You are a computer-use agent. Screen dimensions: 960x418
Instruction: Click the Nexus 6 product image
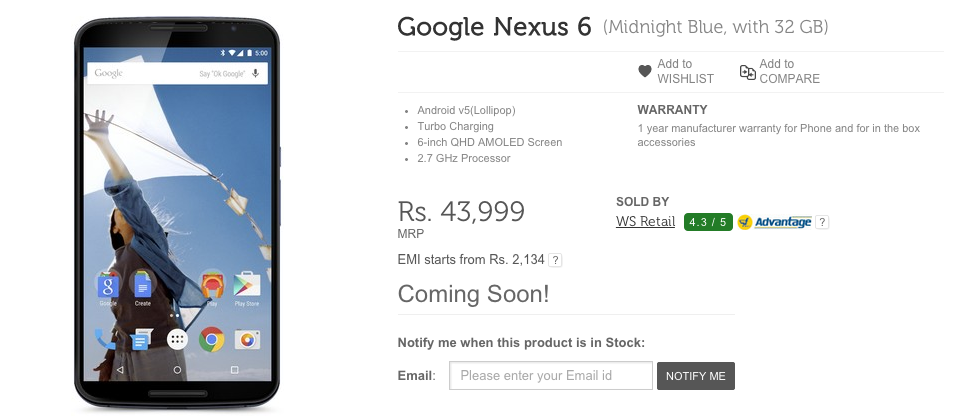(178, 208)
